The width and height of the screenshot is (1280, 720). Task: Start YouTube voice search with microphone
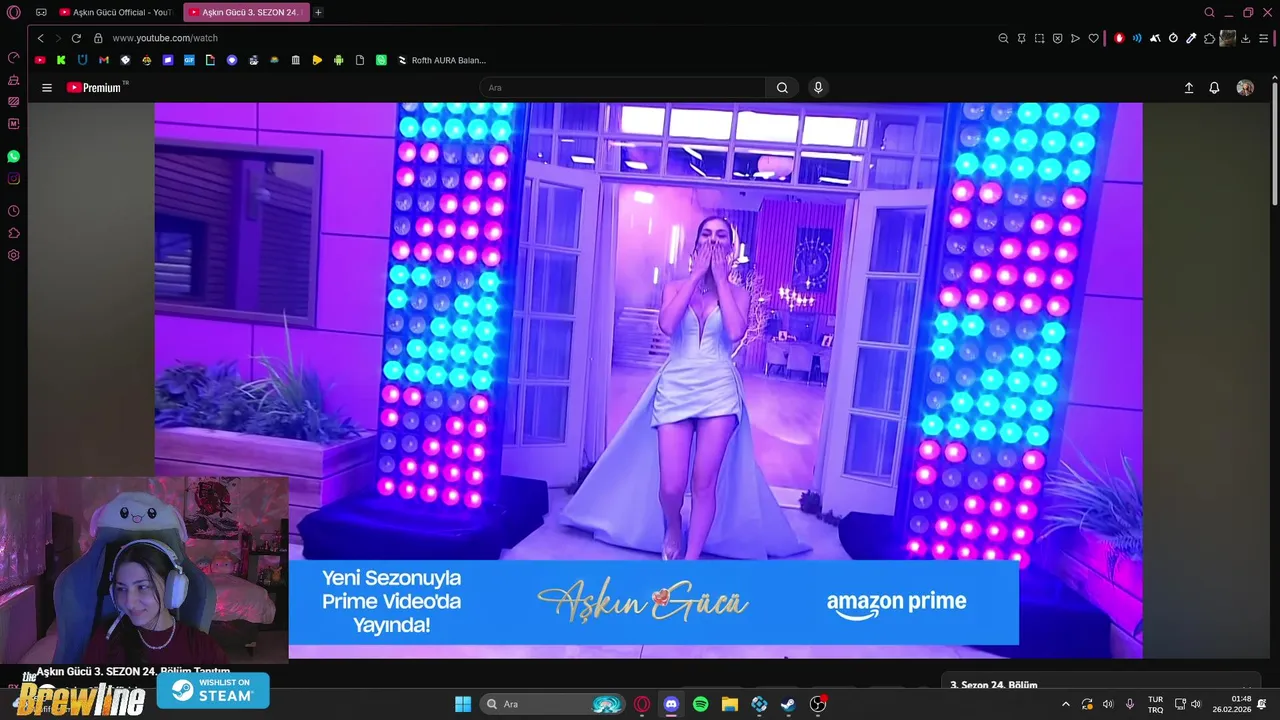click(818, 88)
